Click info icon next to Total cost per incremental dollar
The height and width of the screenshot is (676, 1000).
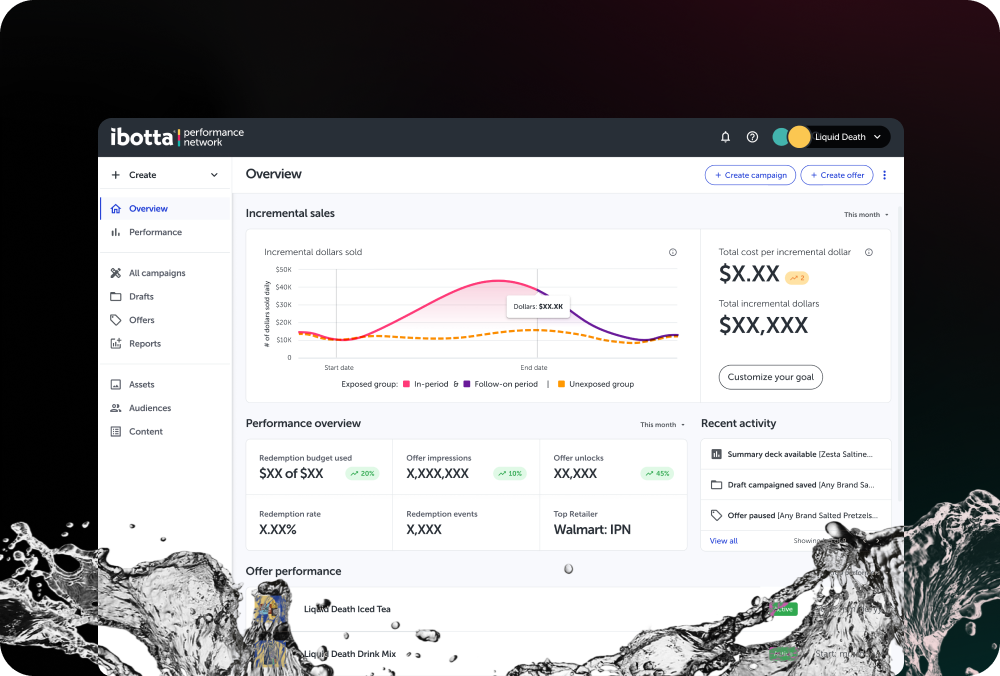point(868,252)
